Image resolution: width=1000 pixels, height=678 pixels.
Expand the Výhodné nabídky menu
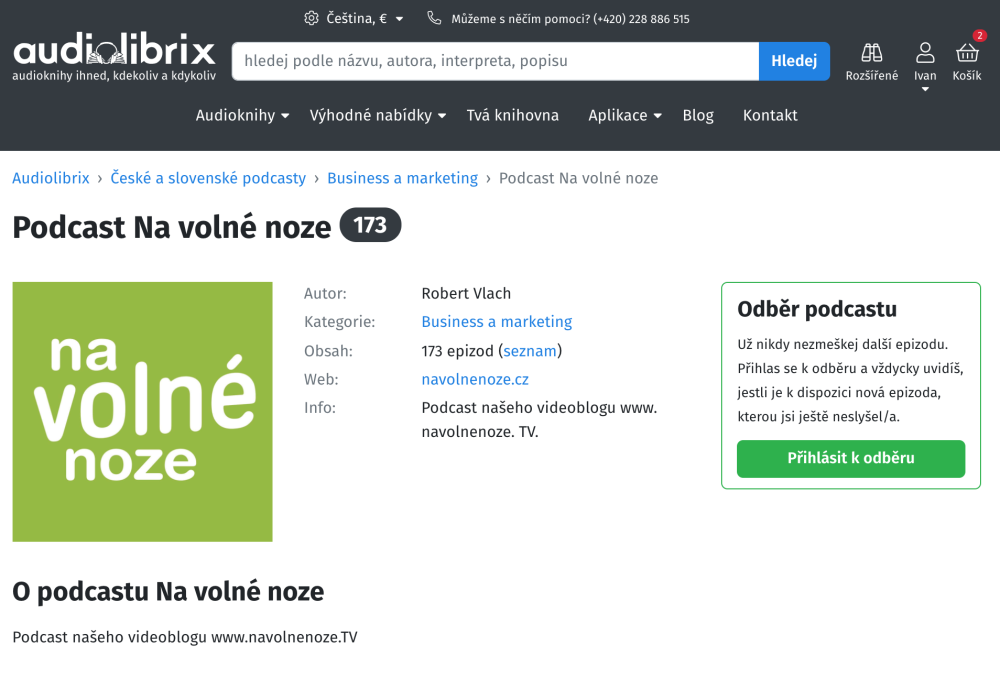tap(378, 115)
